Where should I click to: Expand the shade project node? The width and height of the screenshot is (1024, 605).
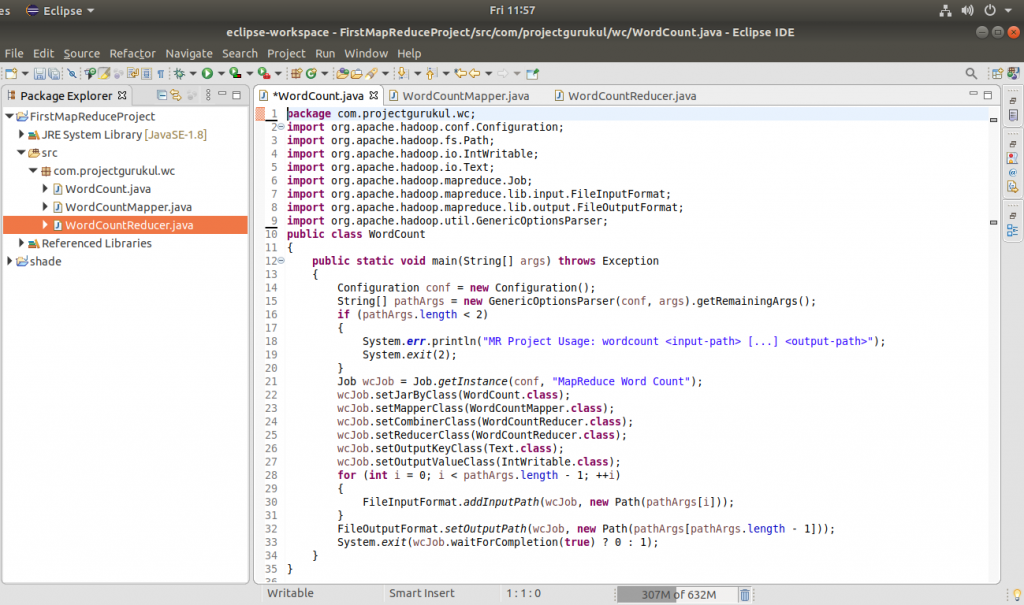coord(8,261)
